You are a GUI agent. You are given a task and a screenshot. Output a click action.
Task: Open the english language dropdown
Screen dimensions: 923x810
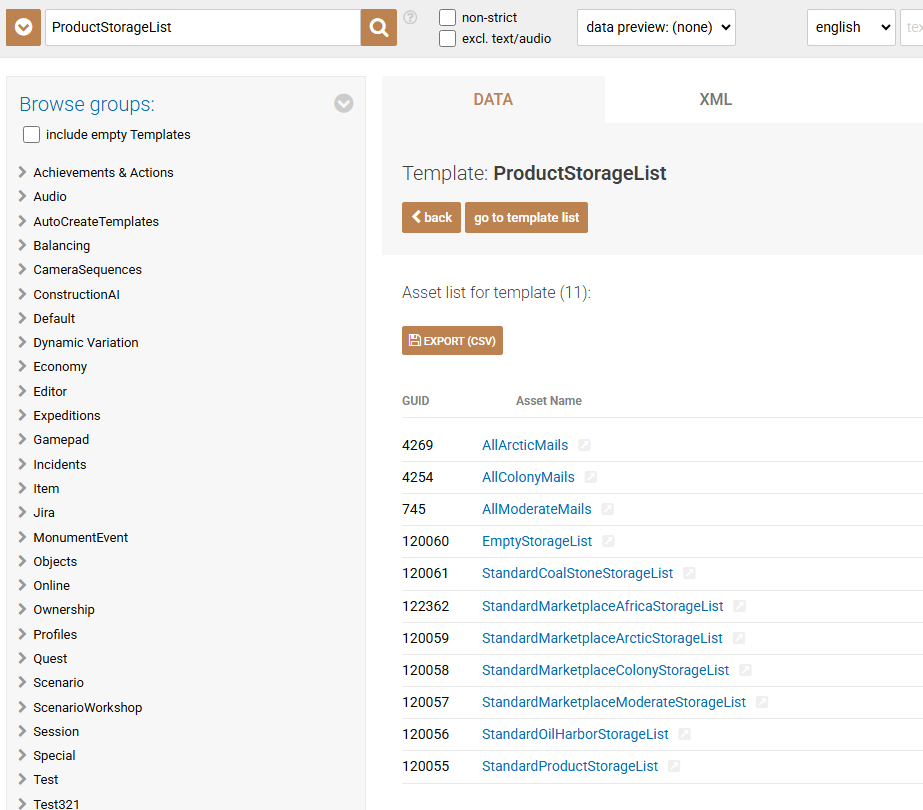(851, 27)
